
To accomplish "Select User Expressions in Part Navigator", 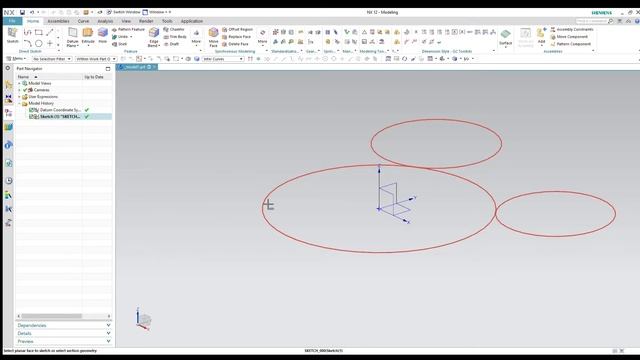I will [x=43, y=97].
